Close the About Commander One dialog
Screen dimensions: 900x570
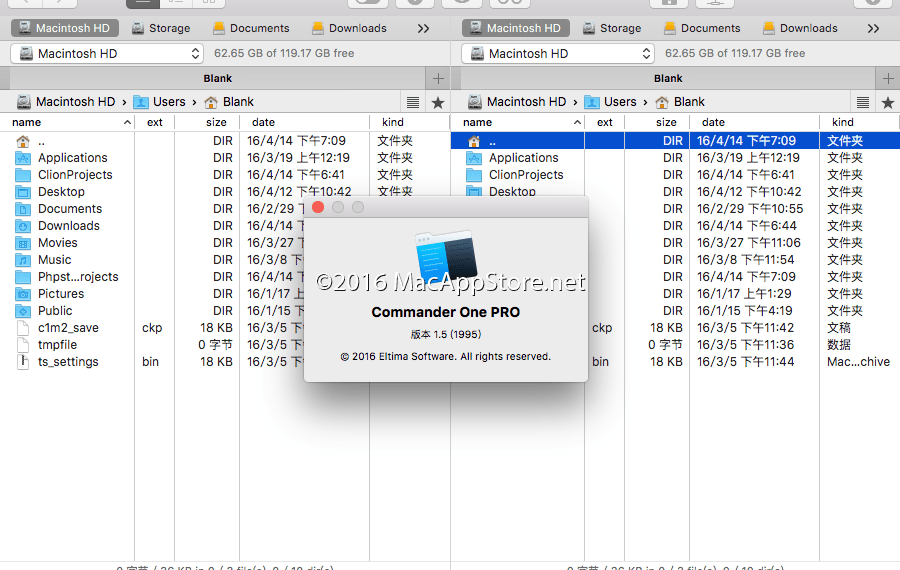click(318, 207)
